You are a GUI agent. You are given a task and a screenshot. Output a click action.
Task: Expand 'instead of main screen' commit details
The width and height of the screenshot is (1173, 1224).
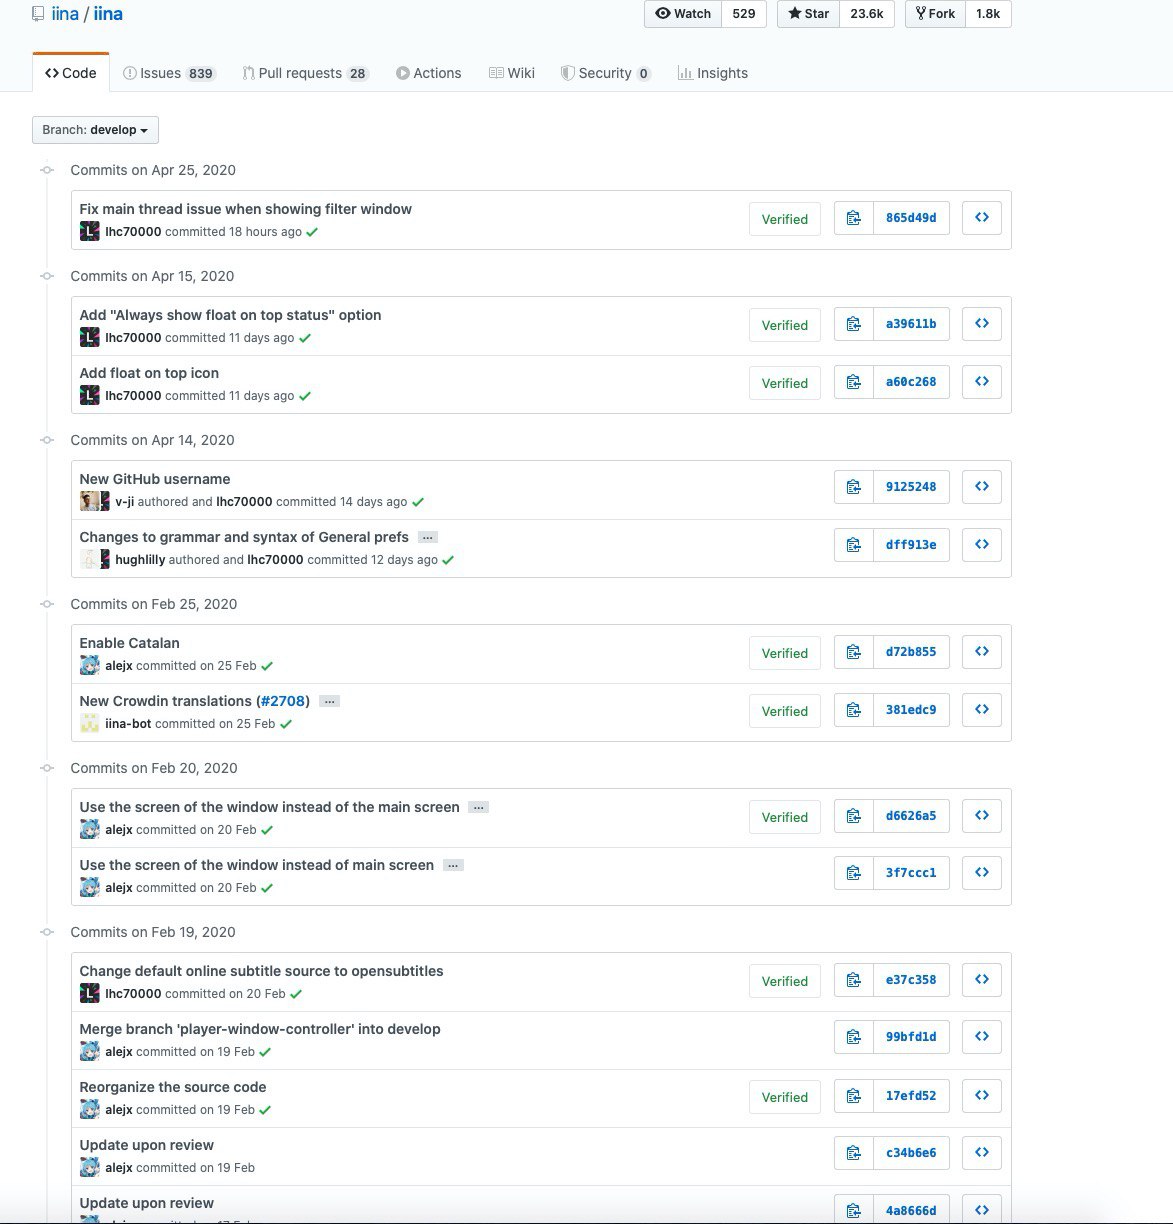point(453,866)
